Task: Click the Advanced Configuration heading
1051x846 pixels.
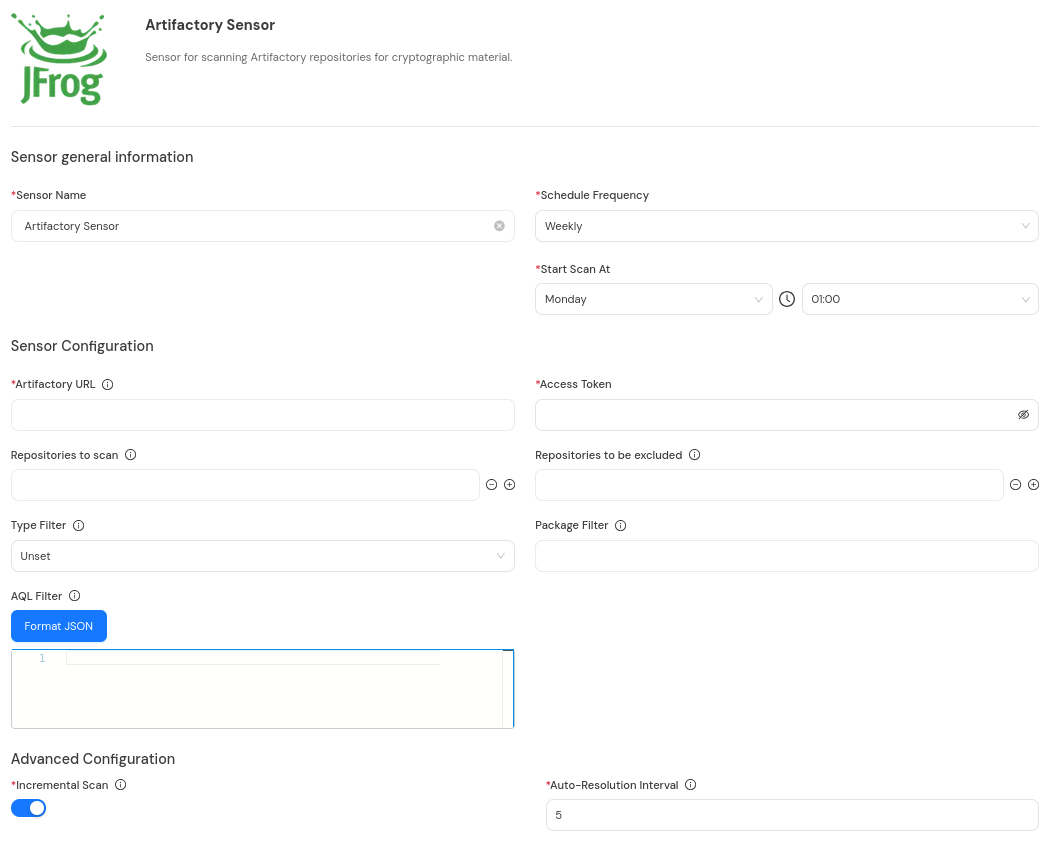Action: 92,759
